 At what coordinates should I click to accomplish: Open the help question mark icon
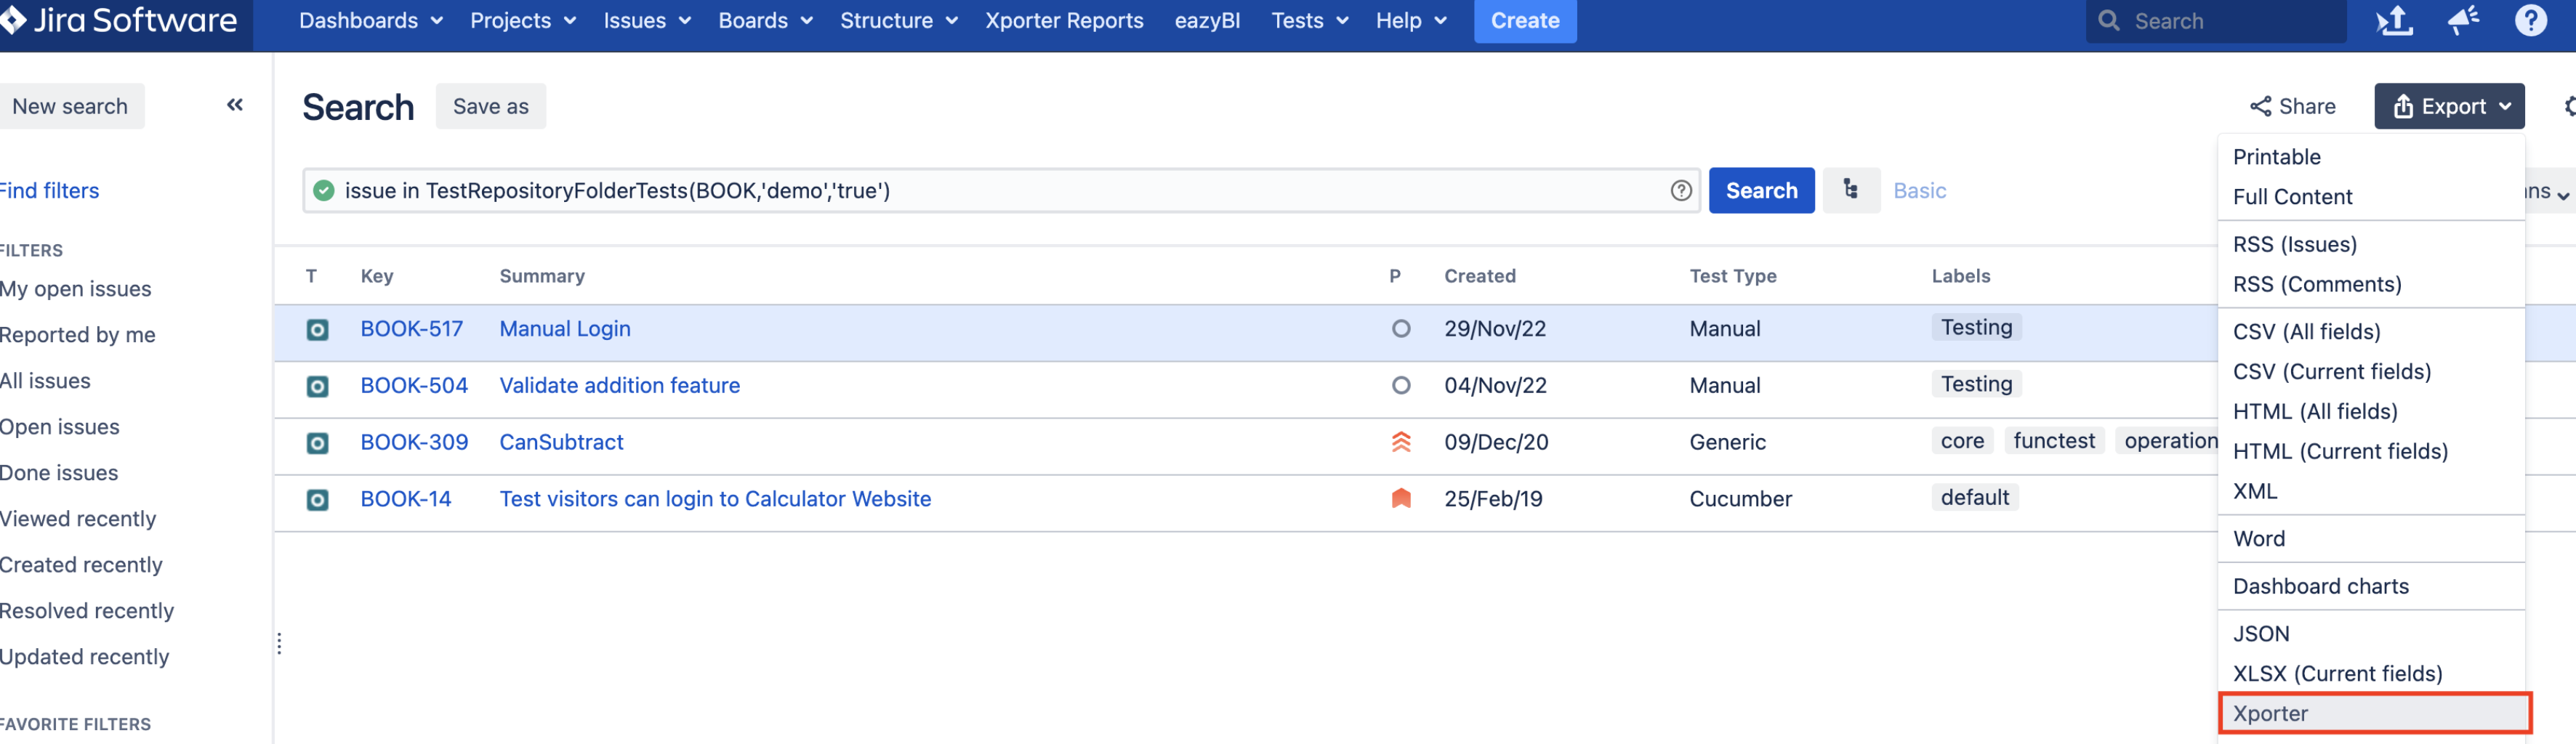[2530, 20]
